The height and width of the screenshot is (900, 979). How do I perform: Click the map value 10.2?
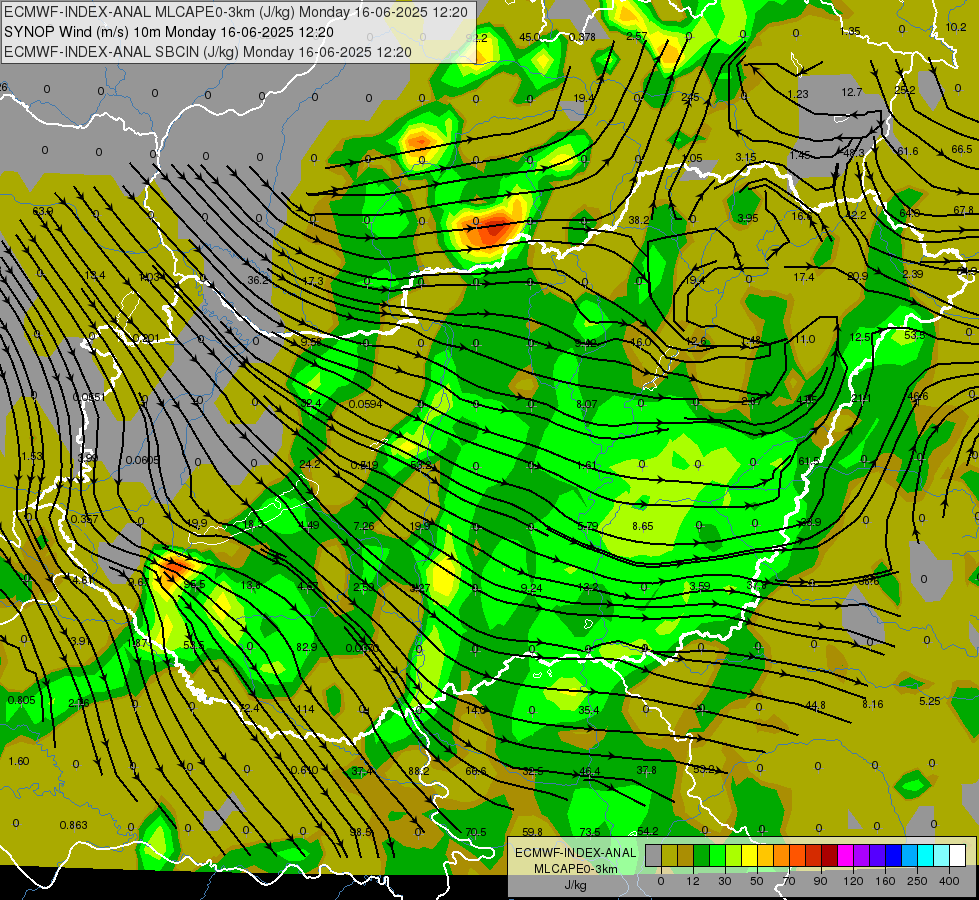click(956, 27)
